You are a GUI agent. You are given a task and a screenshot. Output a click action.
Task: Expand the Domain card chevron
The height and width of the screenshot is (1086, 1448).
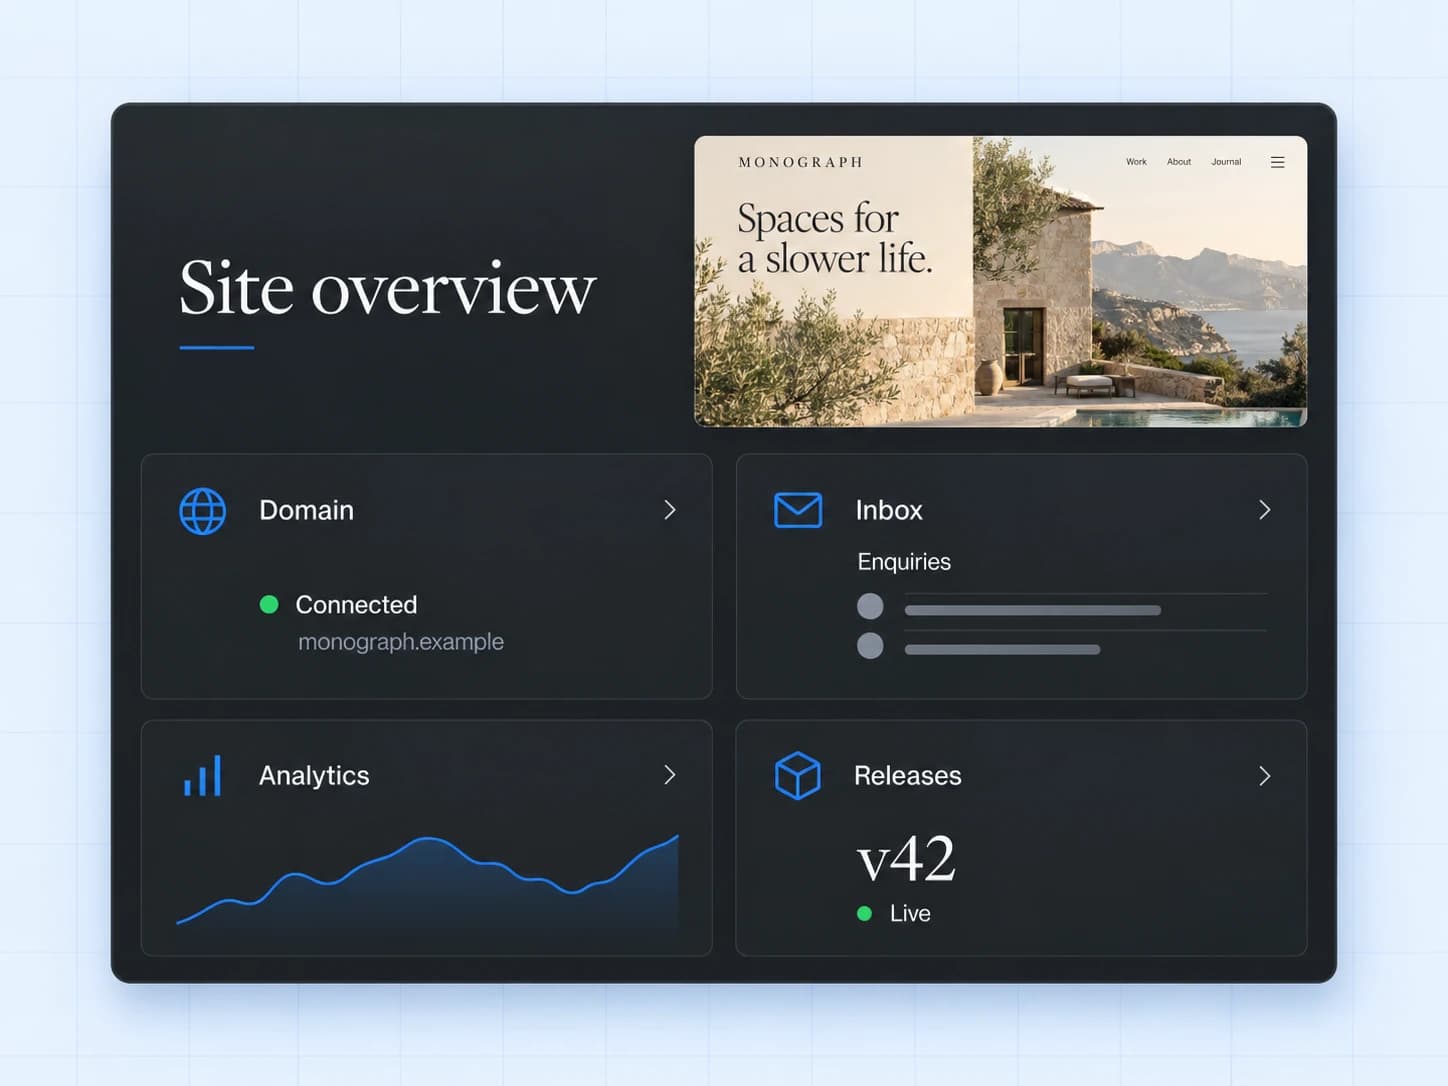tap(670, 510)
